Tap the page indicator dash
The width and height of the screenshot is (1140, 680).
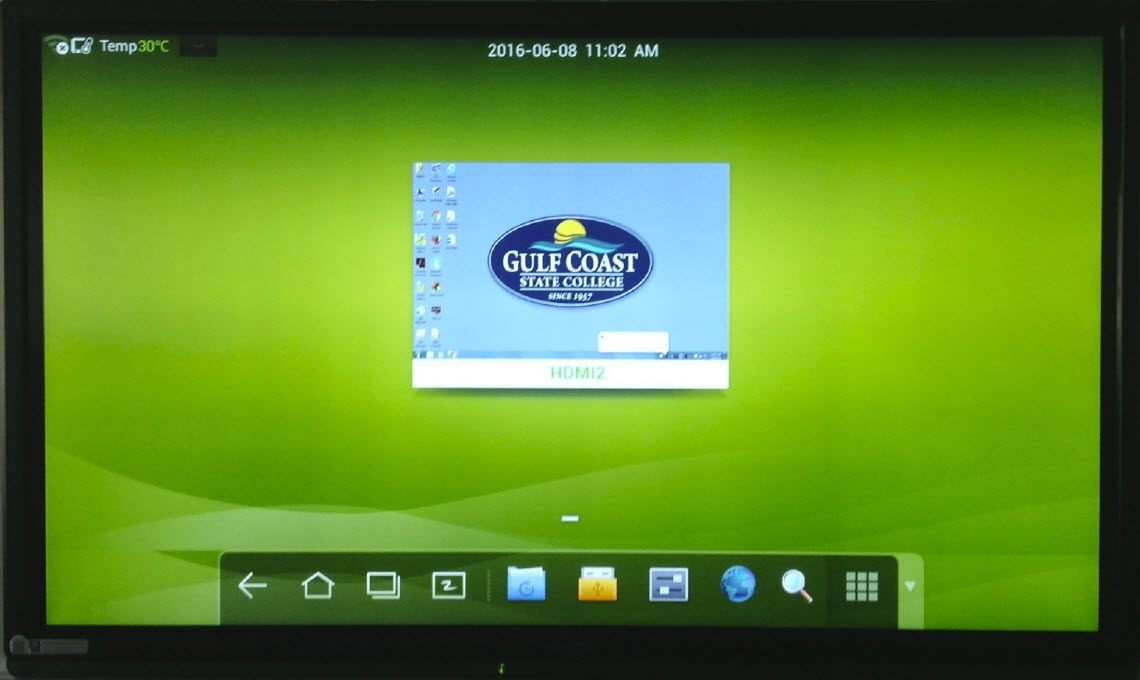point(569,517)
